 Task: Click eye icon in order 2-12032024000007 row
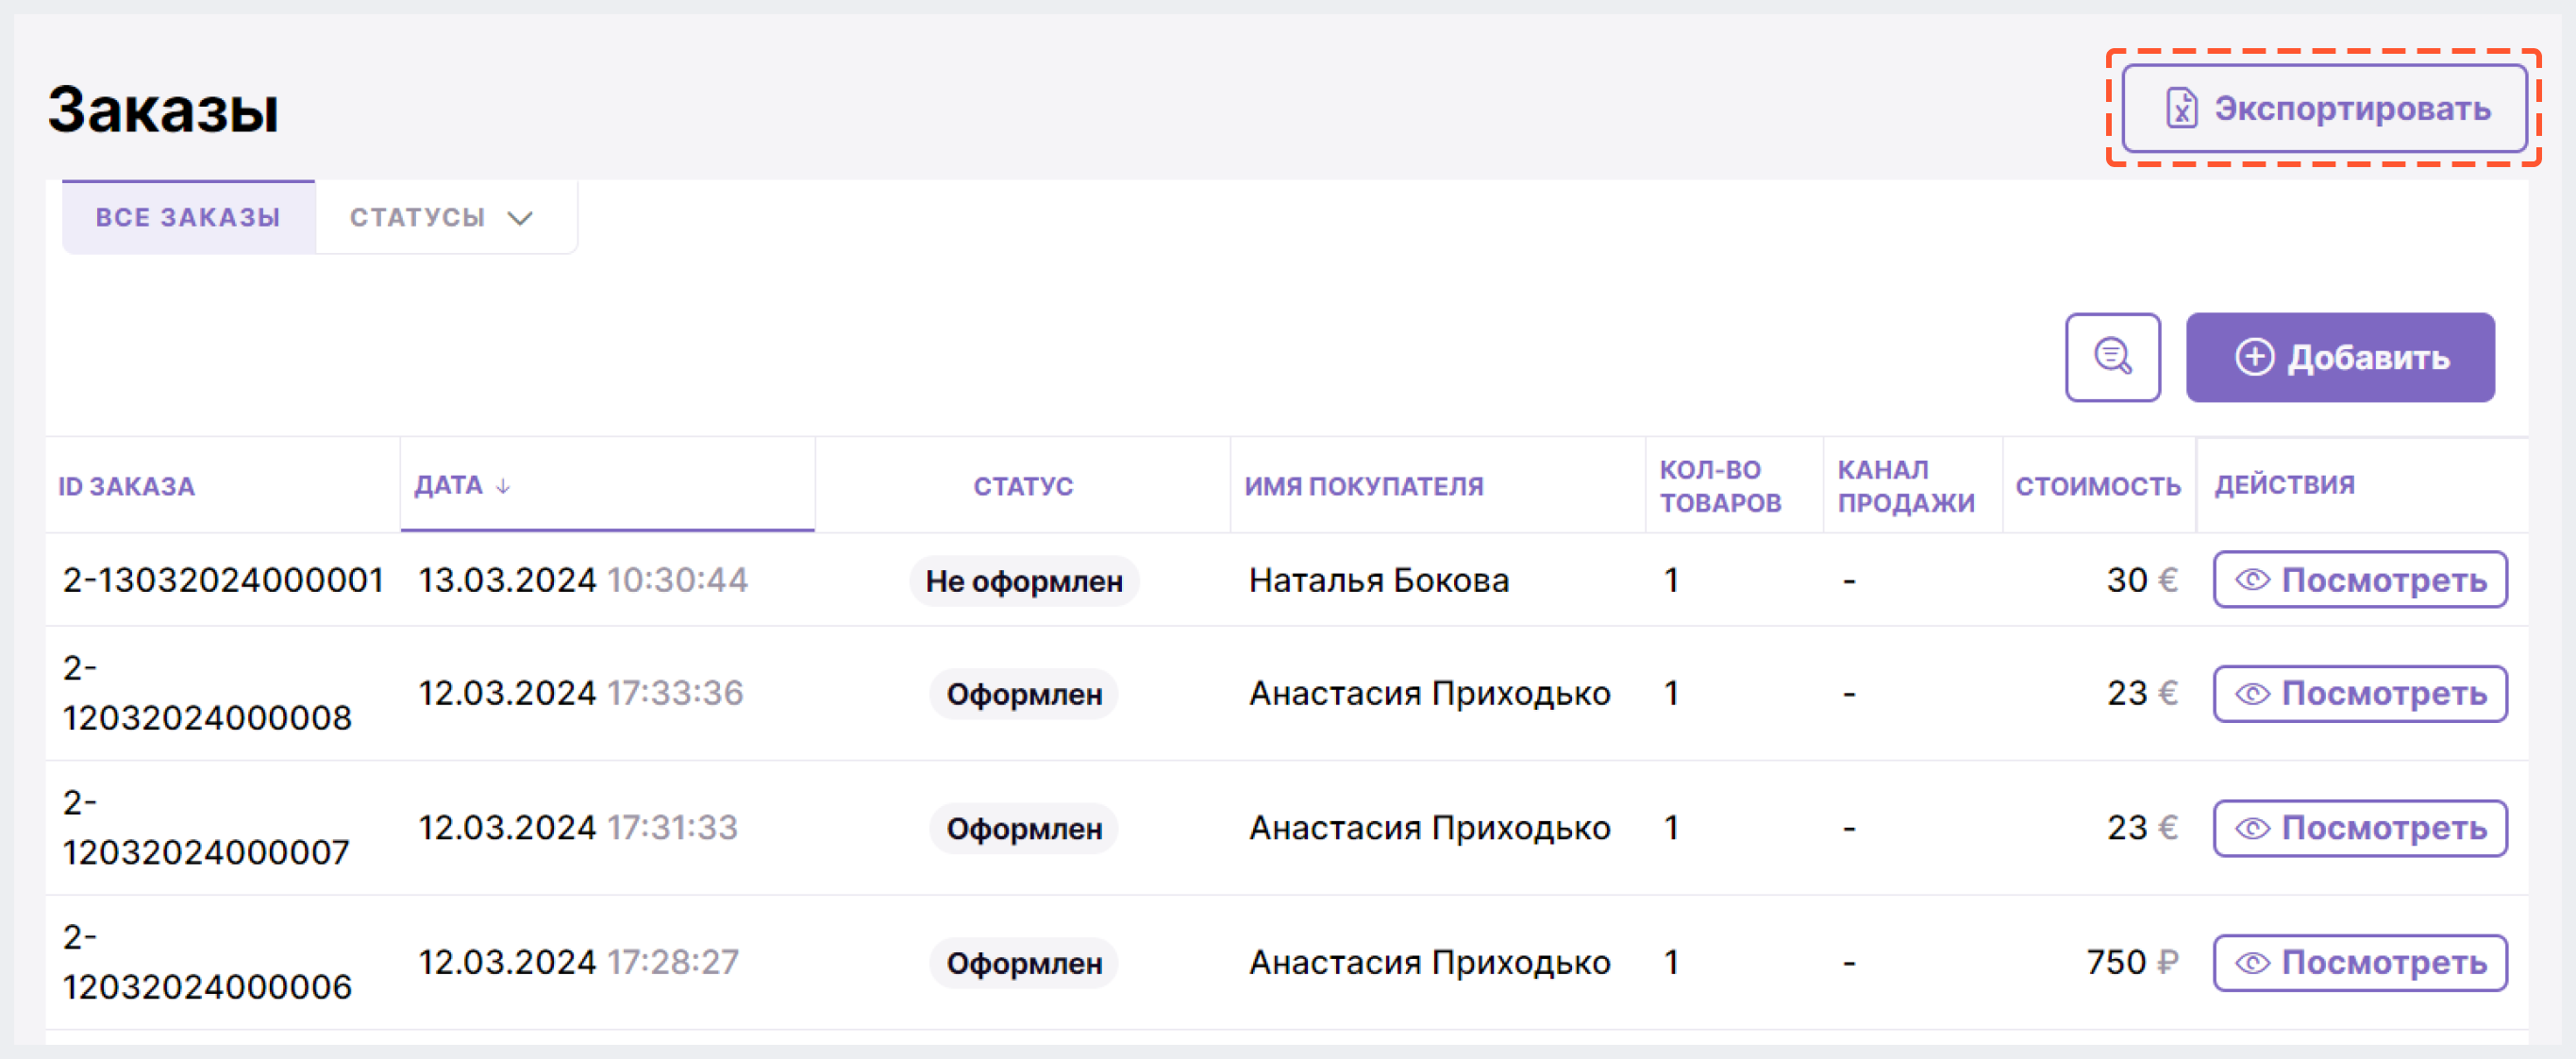2252,829
